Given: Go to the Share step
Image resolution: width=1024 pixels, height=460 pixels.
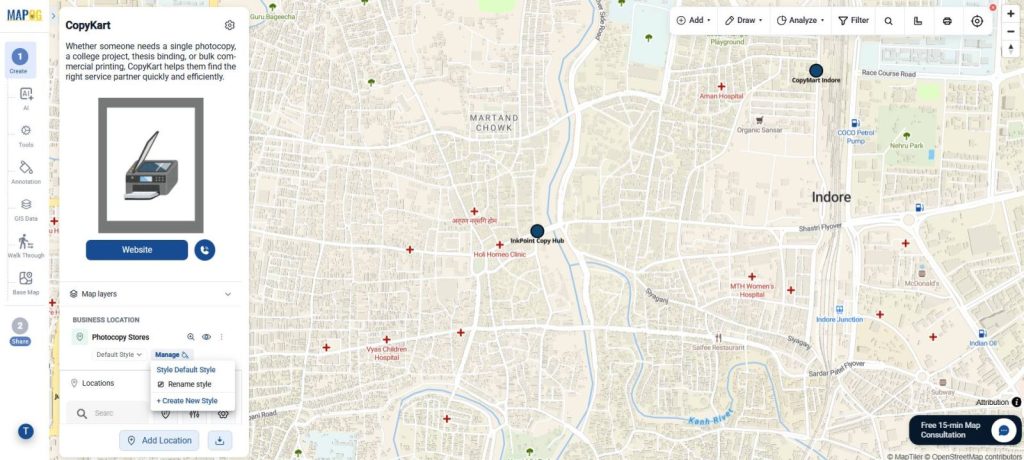Looking at the screenshot, I should coord(20,331).
